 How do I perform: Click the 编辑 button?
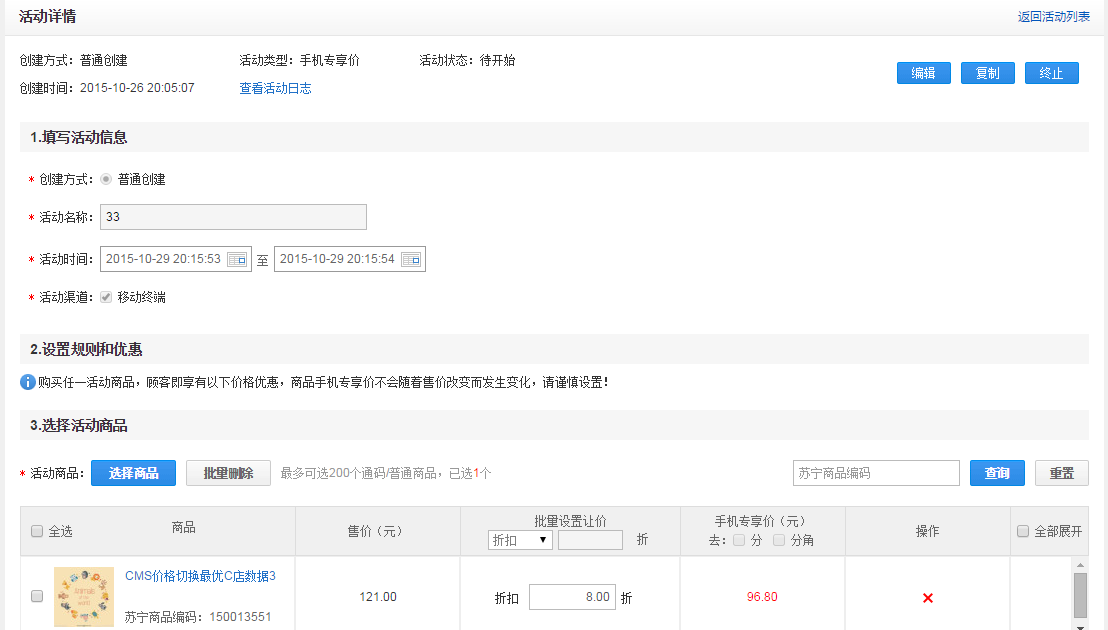(x=924, y=73)
